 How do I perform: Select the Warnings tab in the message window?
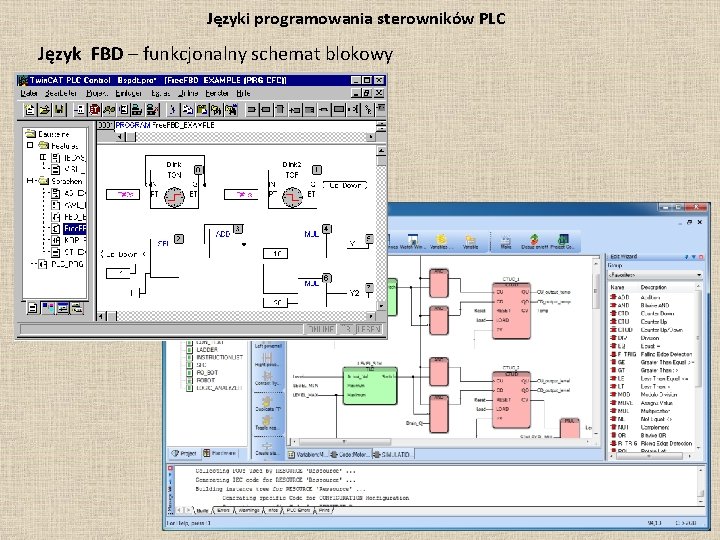[249, 510]
